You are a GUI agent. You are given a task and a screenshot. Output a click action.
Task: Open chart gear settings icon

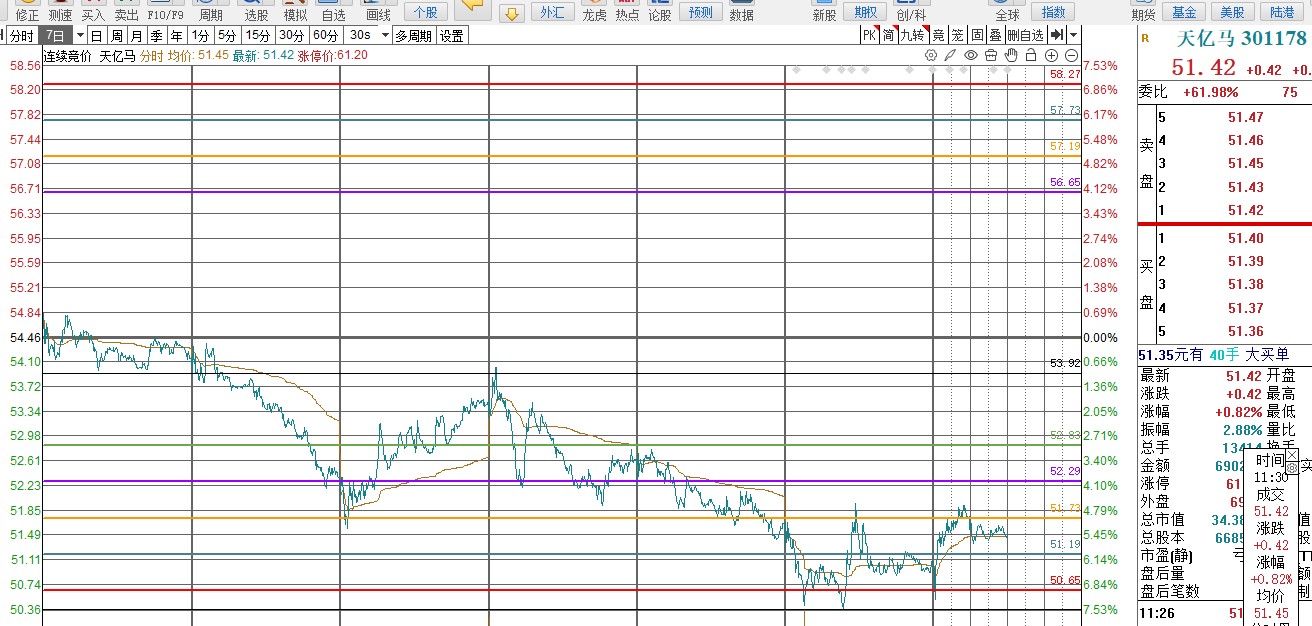pyautogui.click(x=931, y=55)
